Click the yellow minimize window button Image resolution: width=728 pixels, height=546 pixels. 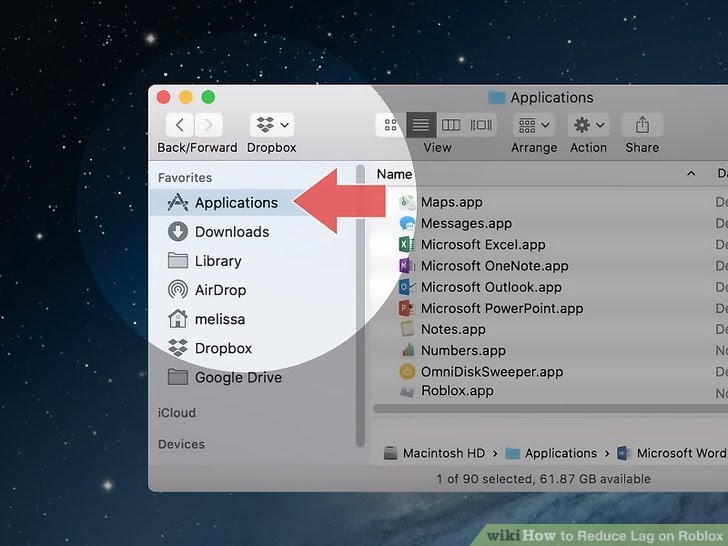pyautogui.click(x=186, y=97)
